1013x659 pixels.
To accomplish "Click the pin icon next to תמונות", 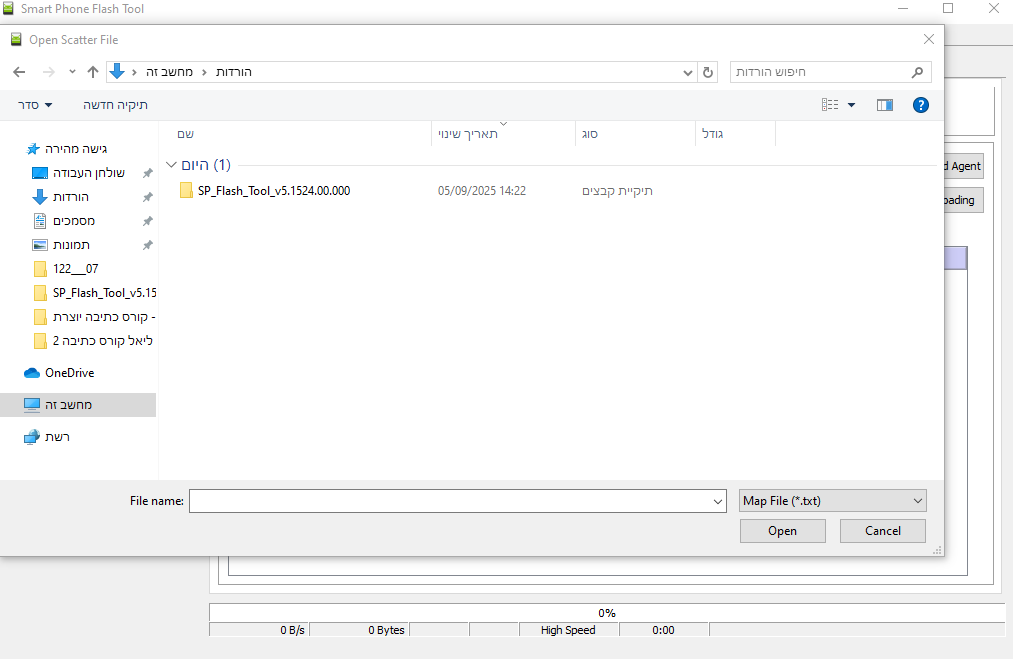I will (x=147, y=245).
